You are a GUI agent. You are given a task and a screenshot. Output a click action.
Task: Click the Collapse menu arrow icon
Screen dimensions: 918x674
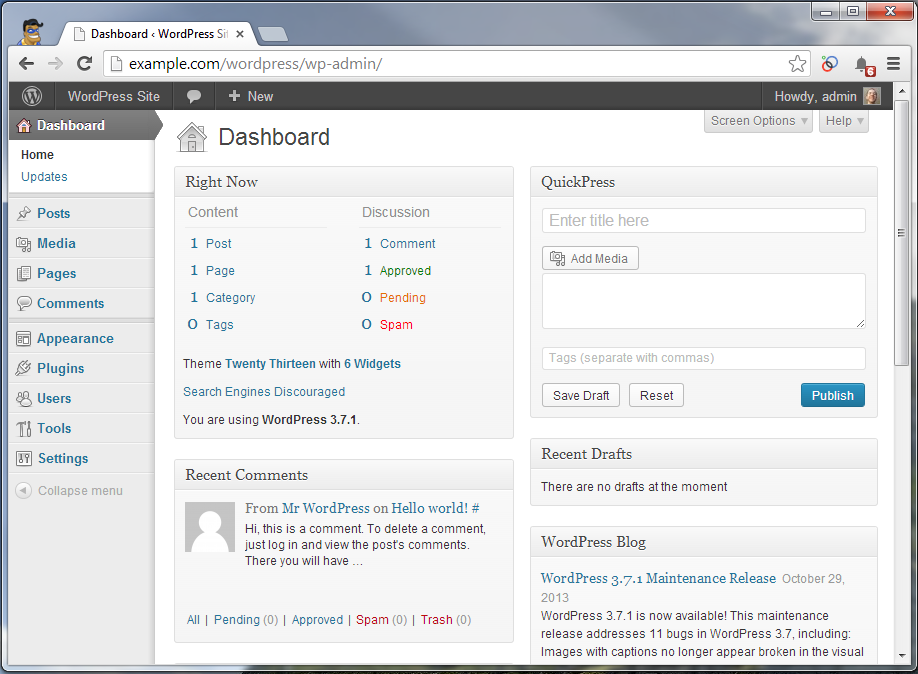click(23, 490)
